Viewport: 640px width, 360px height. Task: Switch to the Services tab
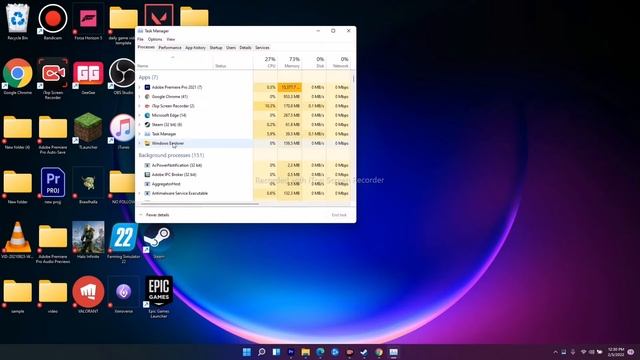(262, 48)
